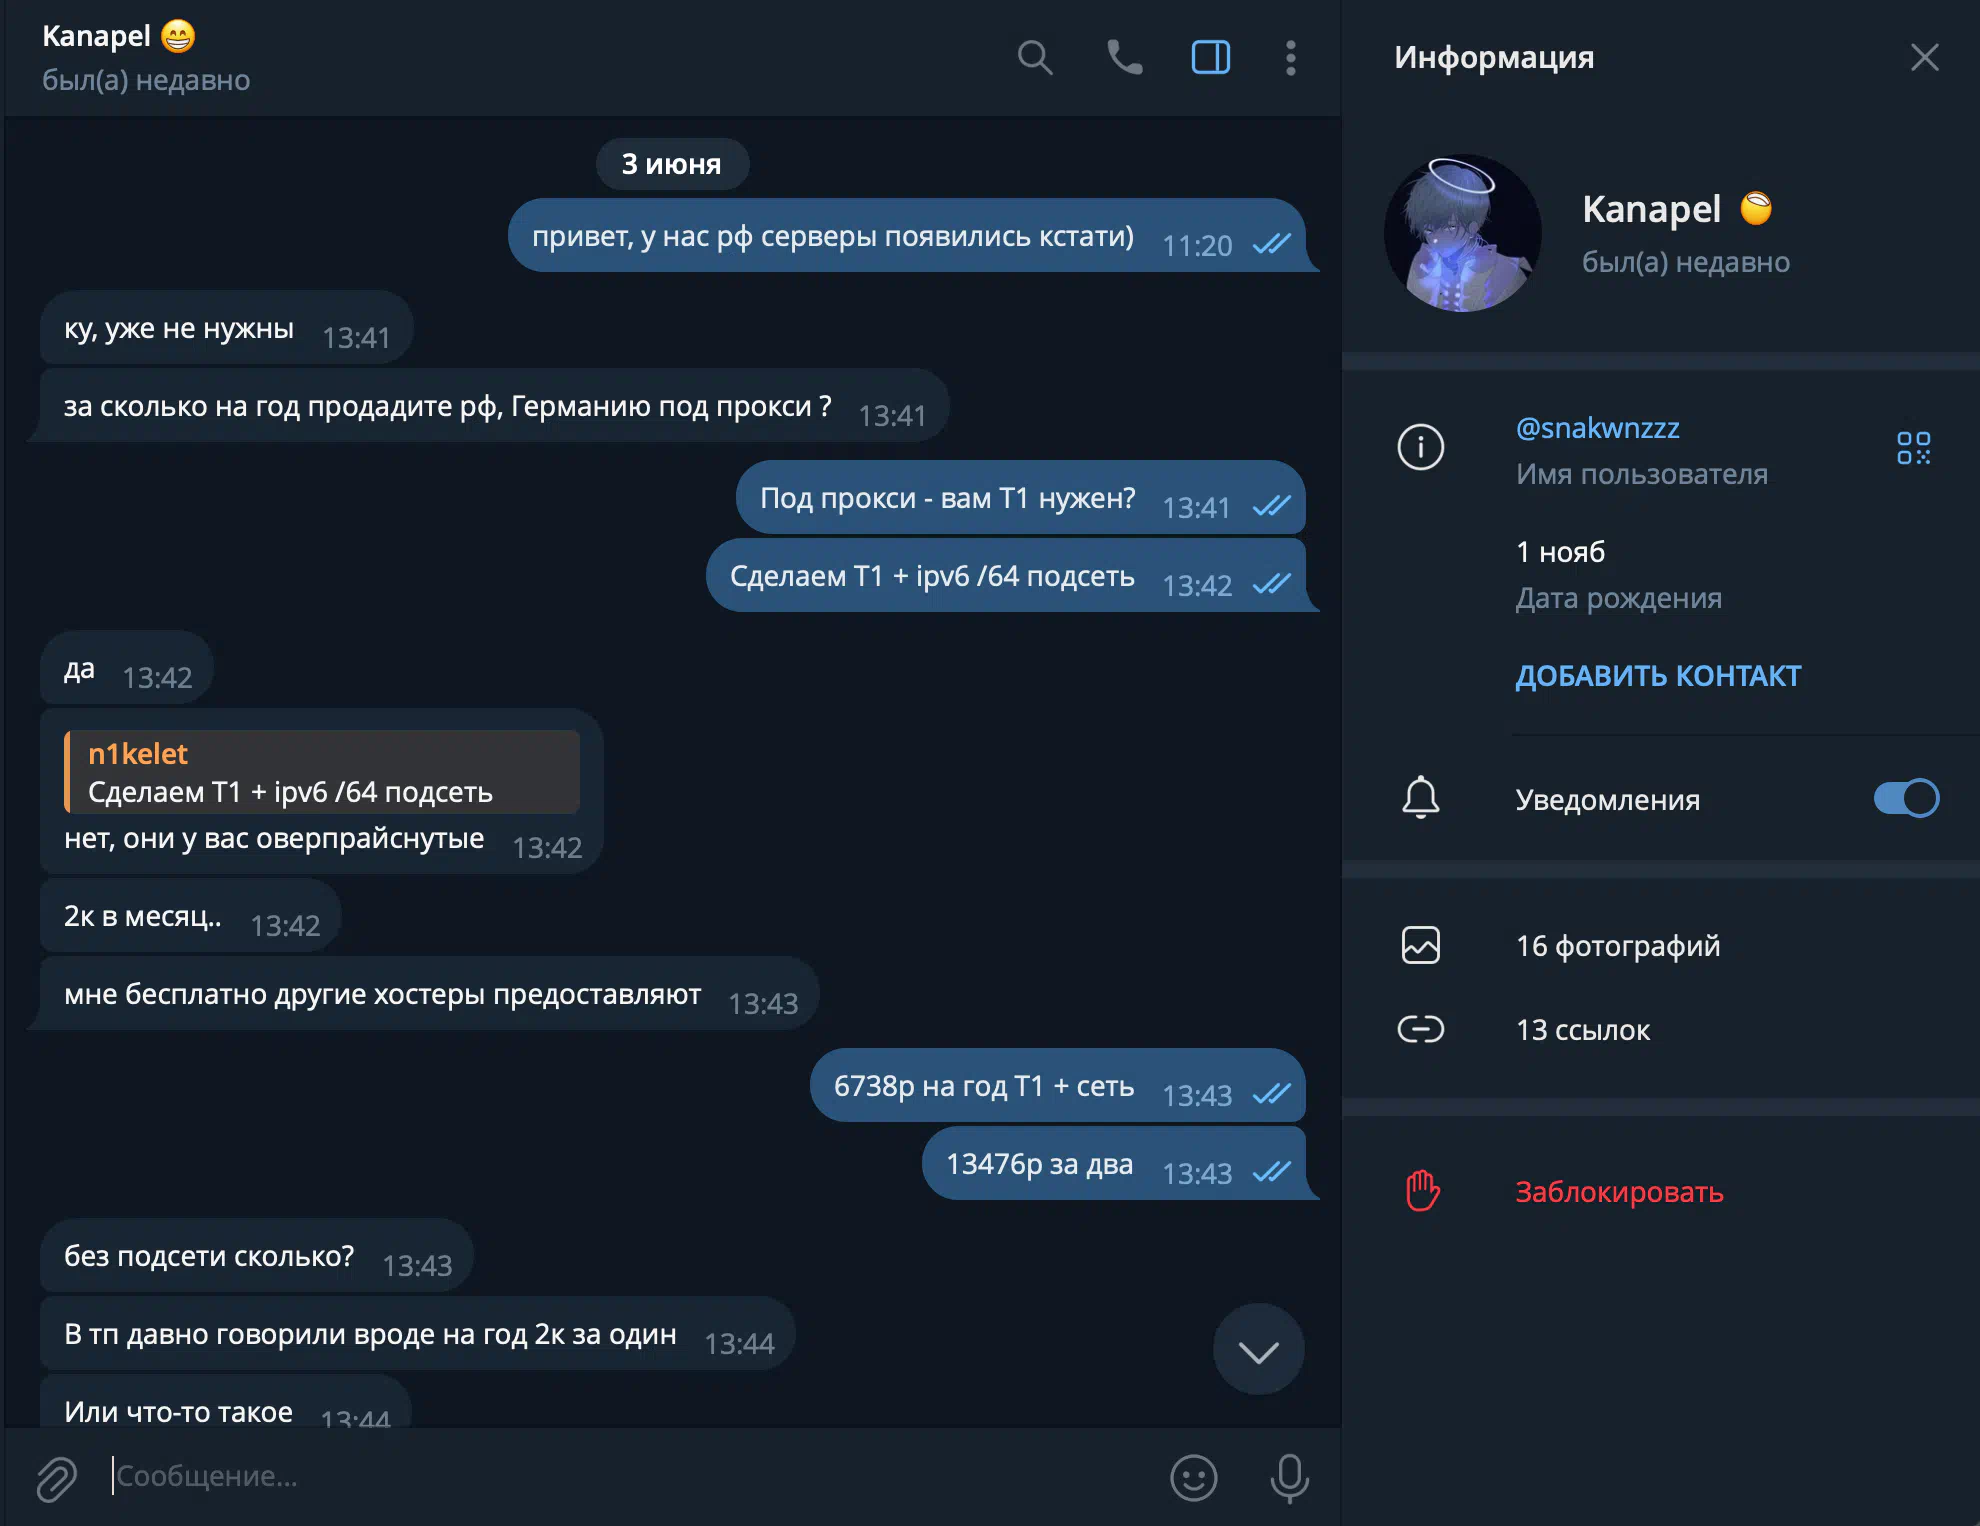Viewport: 1980px width, 1526px height.
Task: Copy the @snakwnzzz username link
Action: (x=1597, y=428)
